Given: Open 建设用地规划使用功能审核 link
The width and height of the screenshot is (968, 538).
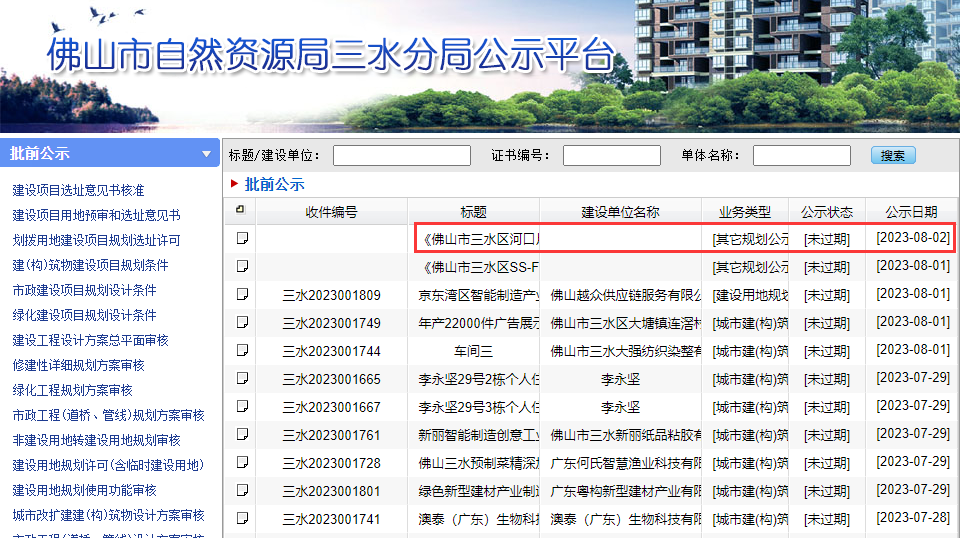Looking at the screenshot, I should tap(85, 490).
